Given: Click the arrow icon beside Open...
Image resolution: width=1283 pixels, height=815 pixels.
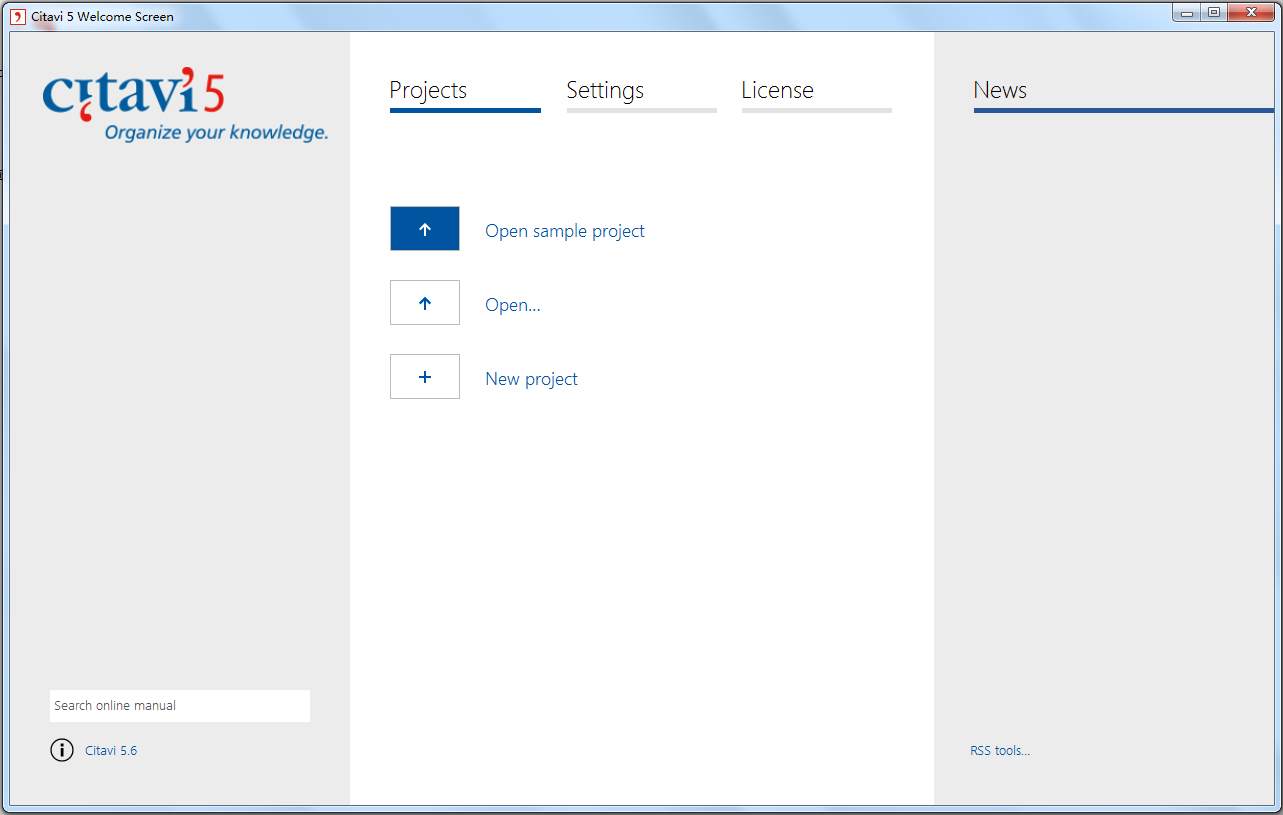Looking at the screenshot, I should 425,303.
